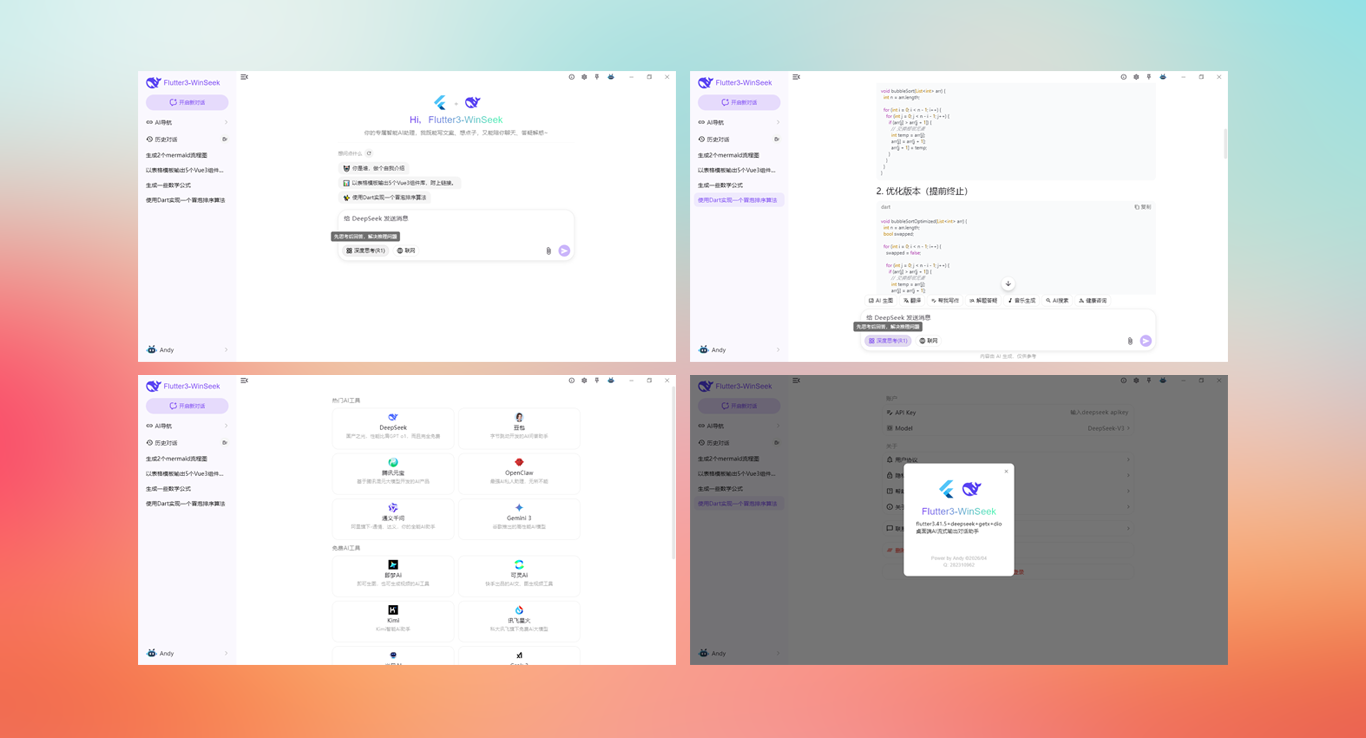1366x738 pixels.
Task: Choose the 你是谁，做个自我介绍 suggestion in the welcome window
Action: [x=374, y=168]
